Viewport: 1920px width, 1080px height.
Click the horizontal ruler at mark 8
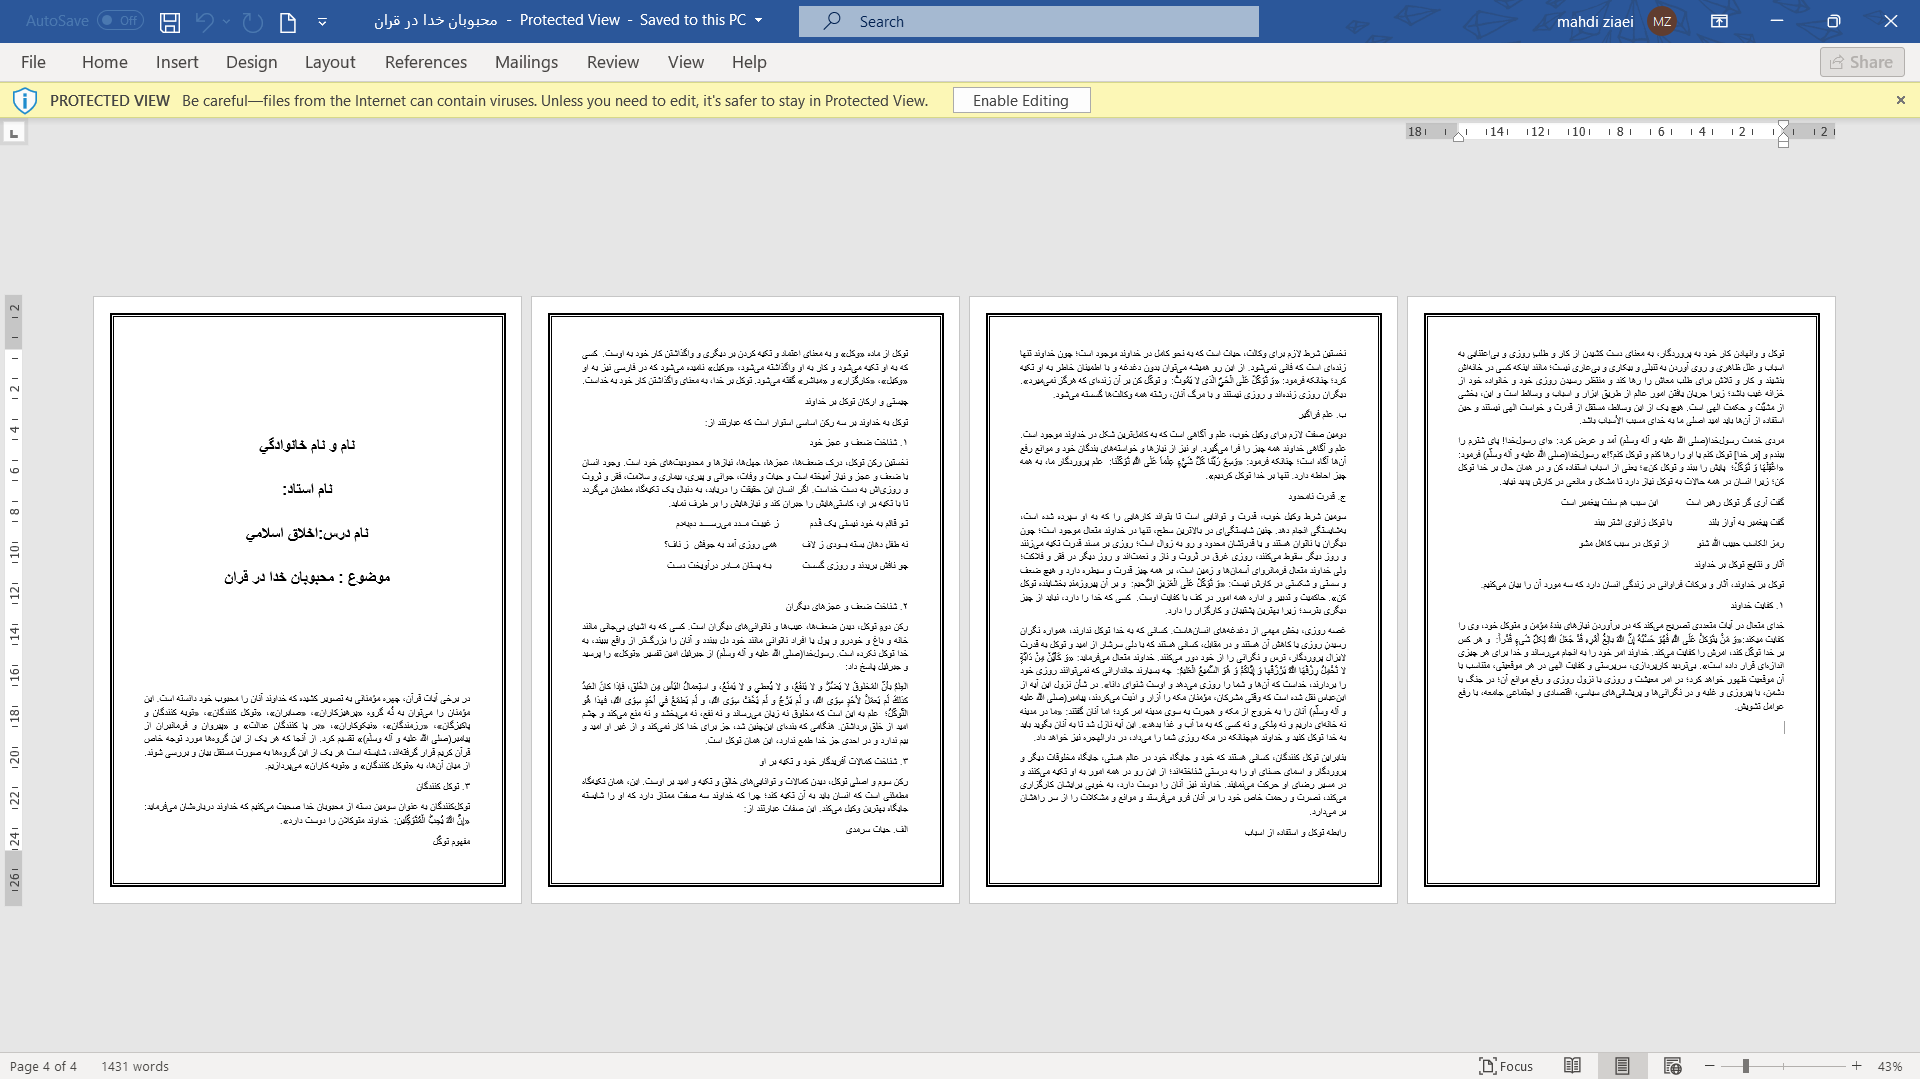coord(1620,131)
